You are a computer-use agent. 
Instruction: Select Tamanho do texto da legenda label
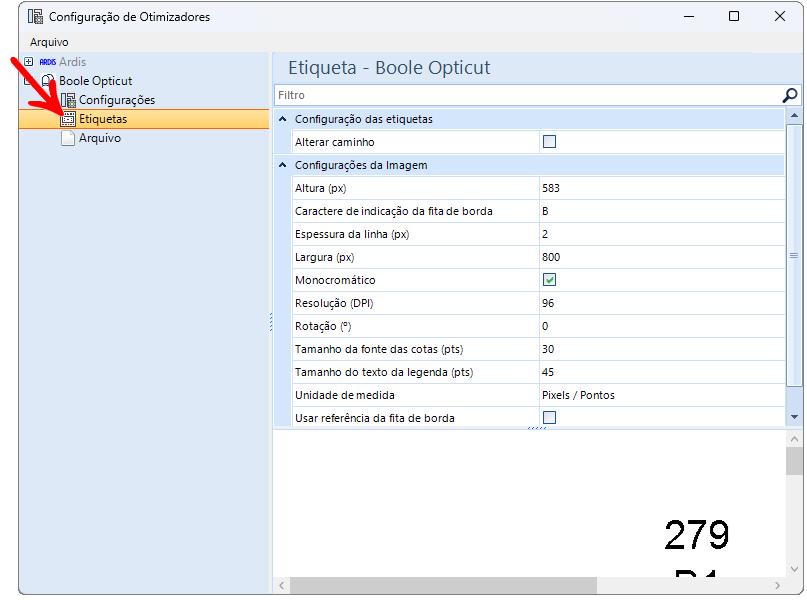pos(384,372)
